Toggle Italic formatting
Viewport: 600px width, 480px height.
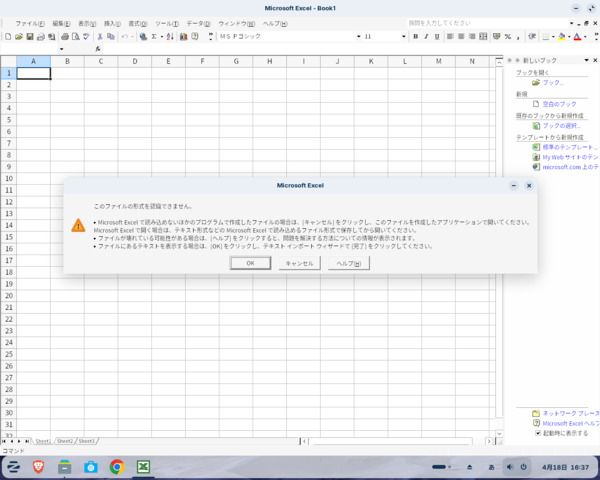pos(426,36)
